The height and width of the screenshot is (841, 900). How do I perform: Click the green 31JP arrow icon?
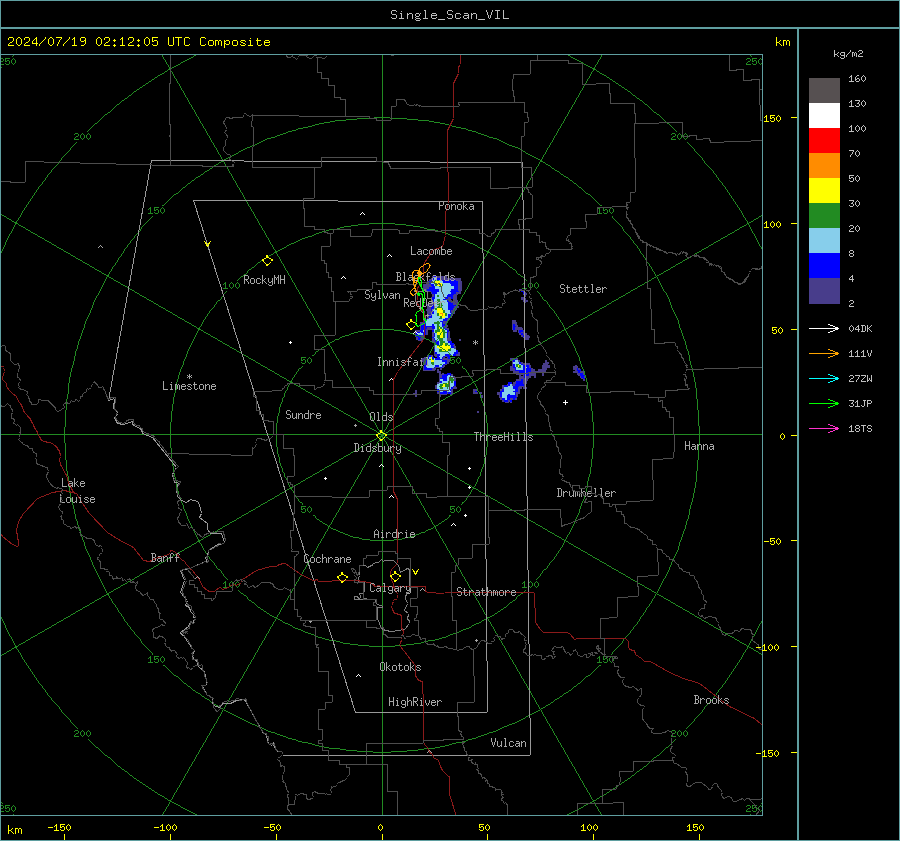824,404
